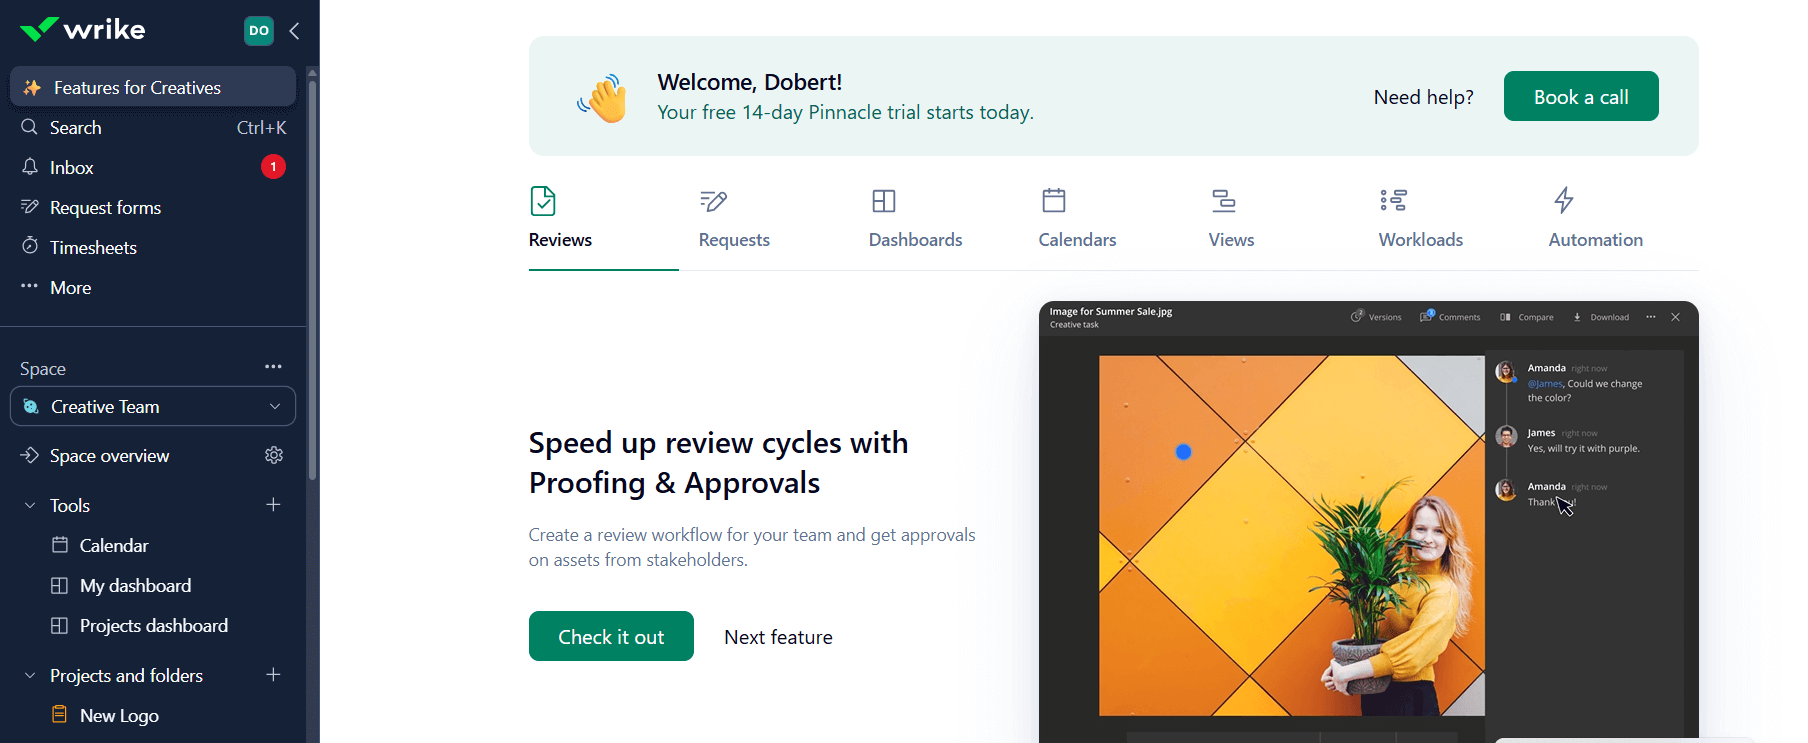Add a new project or folder with plus icon
This screenshot has width=1808, height=743.
[x=273, y=675]
